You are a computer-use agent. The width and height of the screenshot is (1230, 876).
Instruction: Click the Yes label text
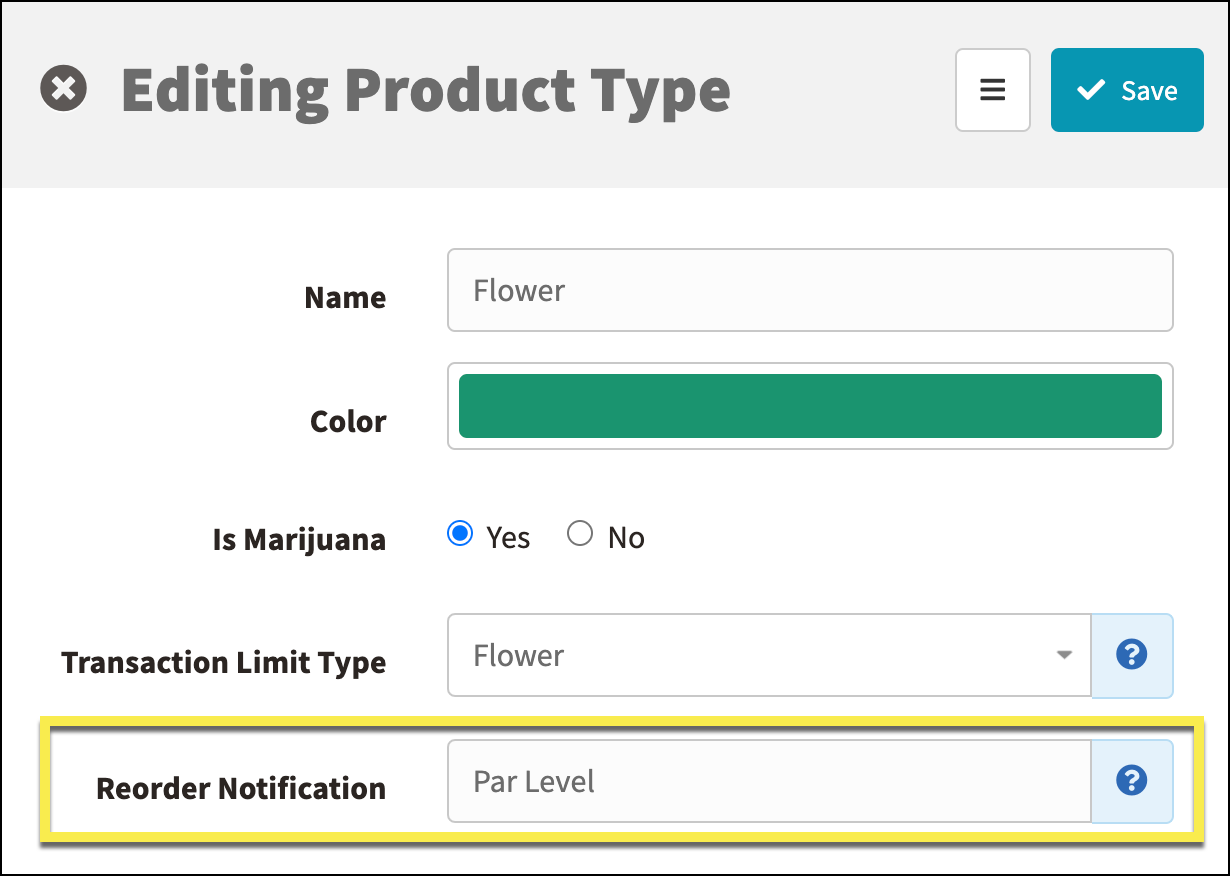508,538
